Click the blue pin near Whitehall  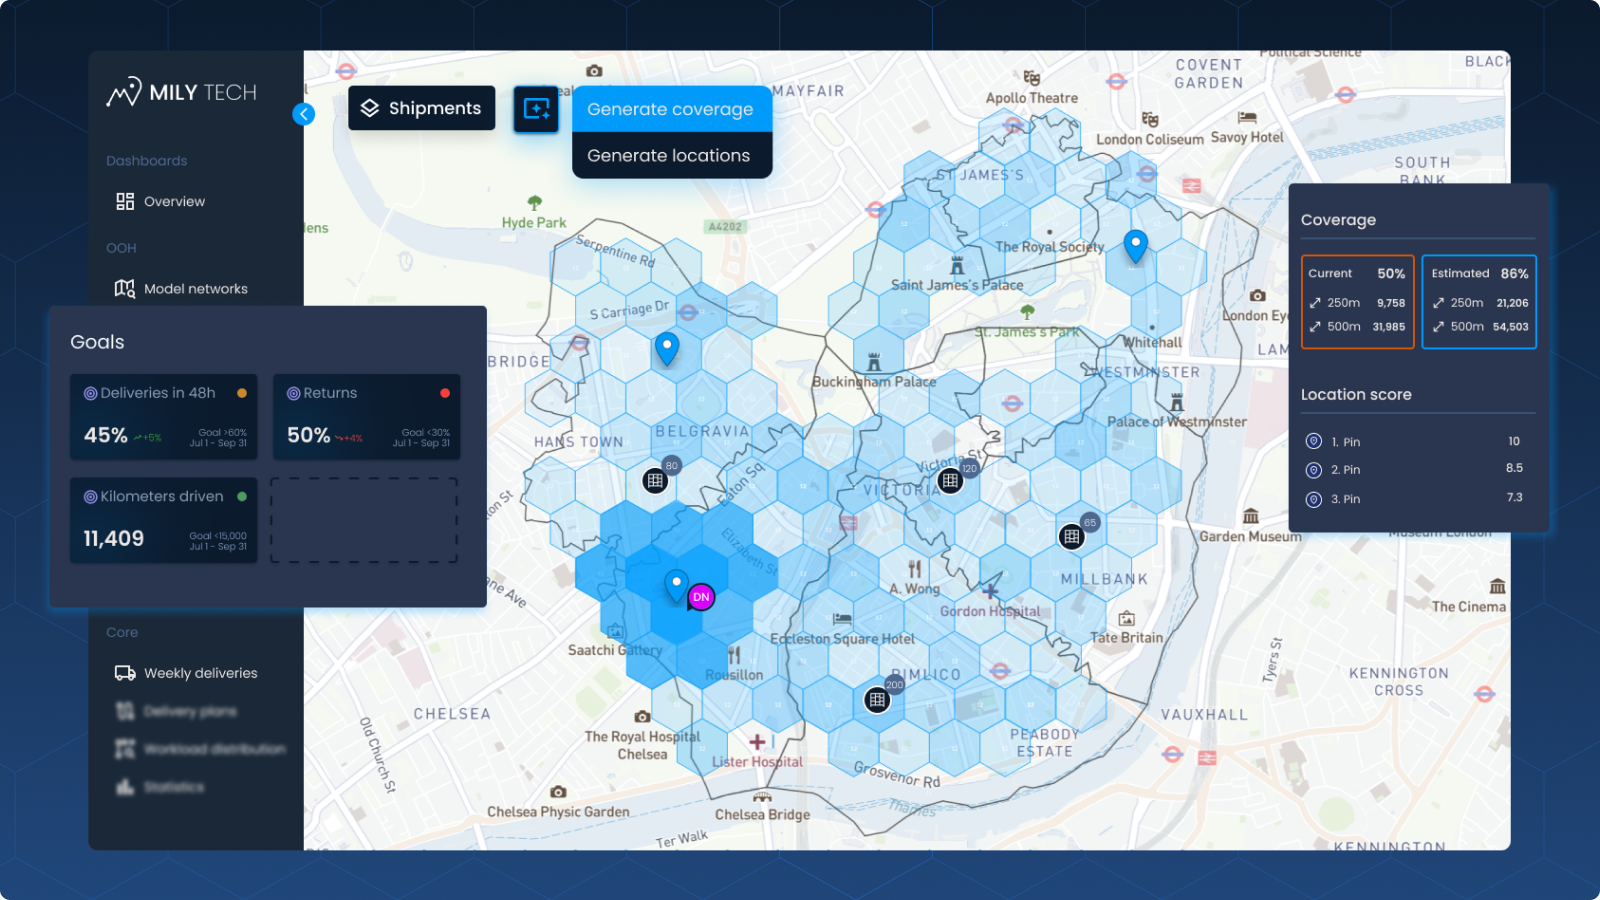1135,246
